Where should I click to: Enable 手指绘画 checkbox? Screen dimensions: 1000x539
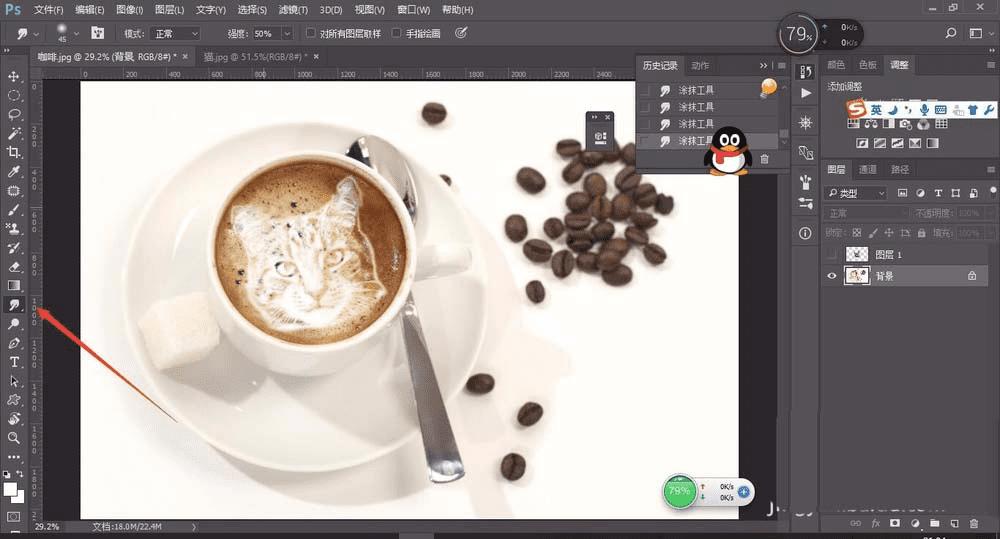pos(397,33)
